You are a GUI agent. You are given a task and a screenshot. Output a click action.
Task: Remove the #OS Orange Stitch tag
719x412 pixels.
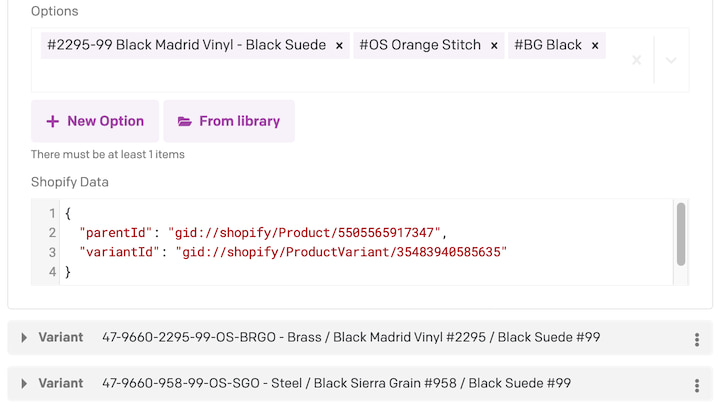(x=494, y=45)
